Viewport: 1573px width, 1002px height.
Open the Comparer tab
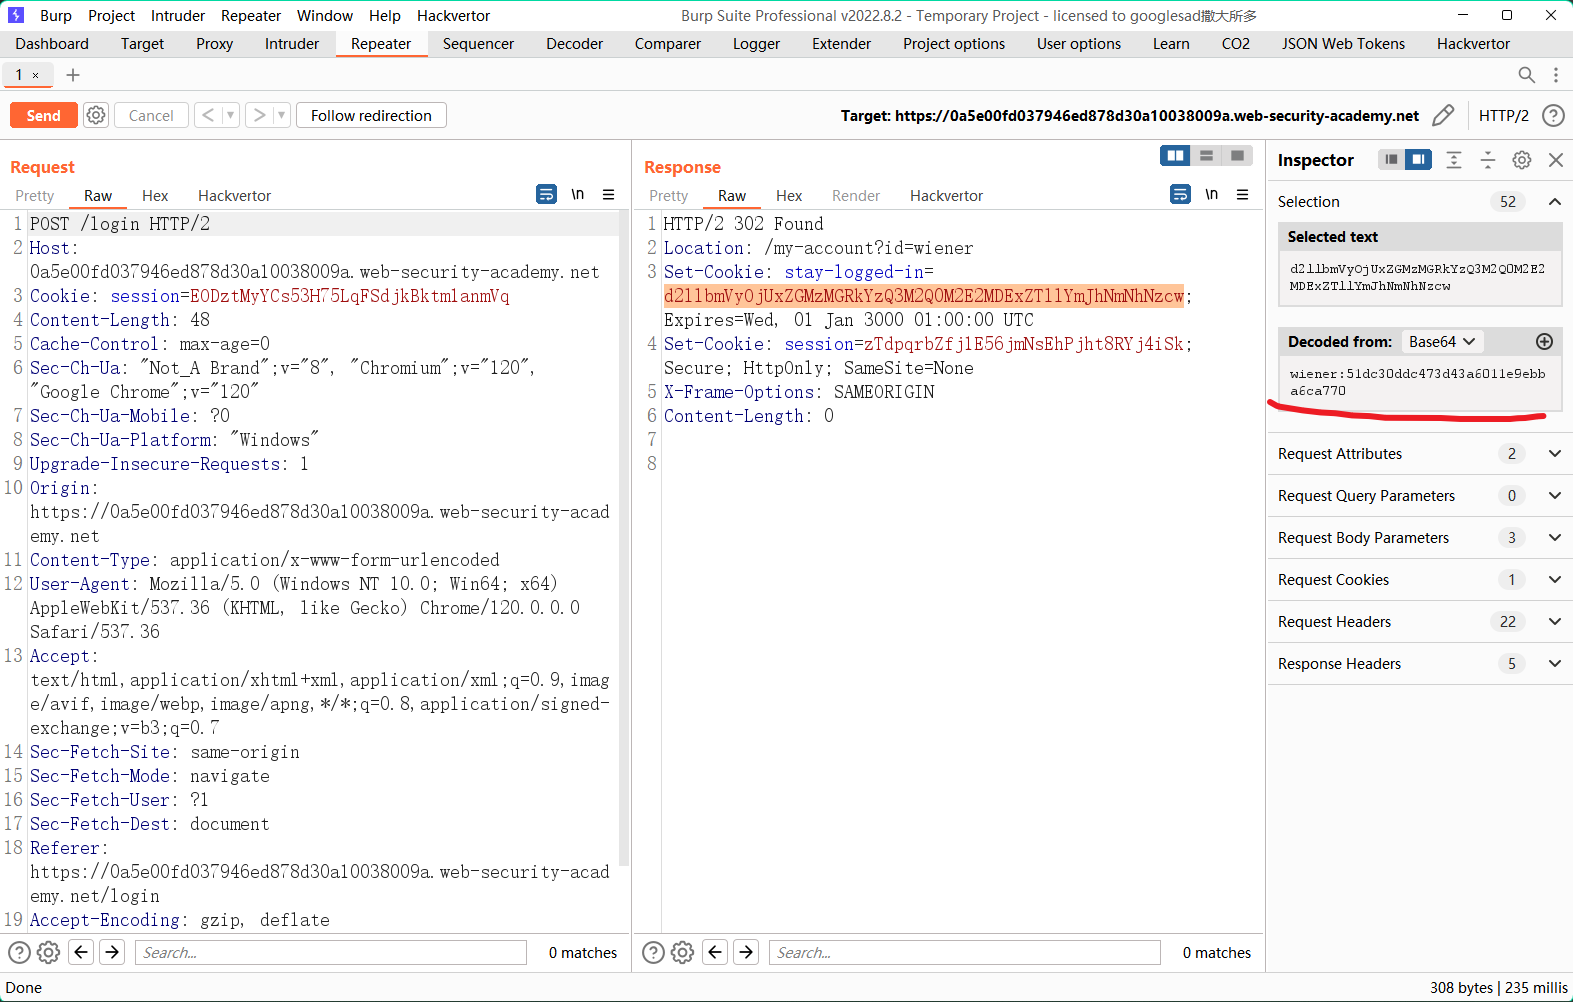(667, 43)
